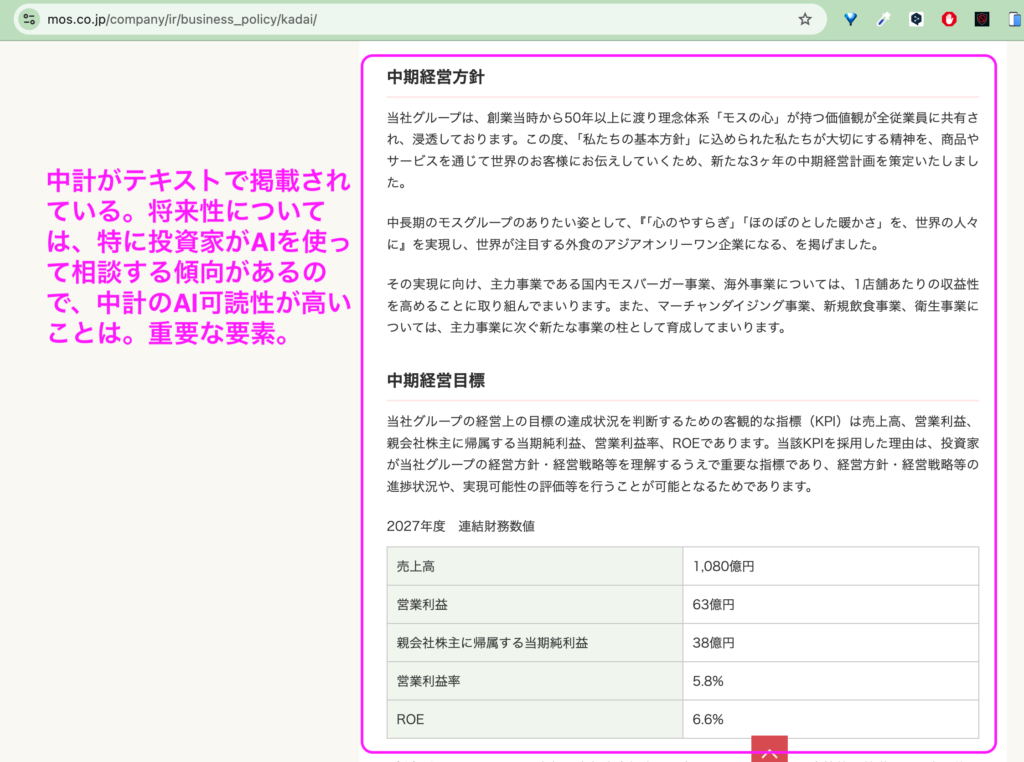Screen dimensions: 1024x762
Task: Click the red back-to-top arrow button
Action: coord(769,750)
